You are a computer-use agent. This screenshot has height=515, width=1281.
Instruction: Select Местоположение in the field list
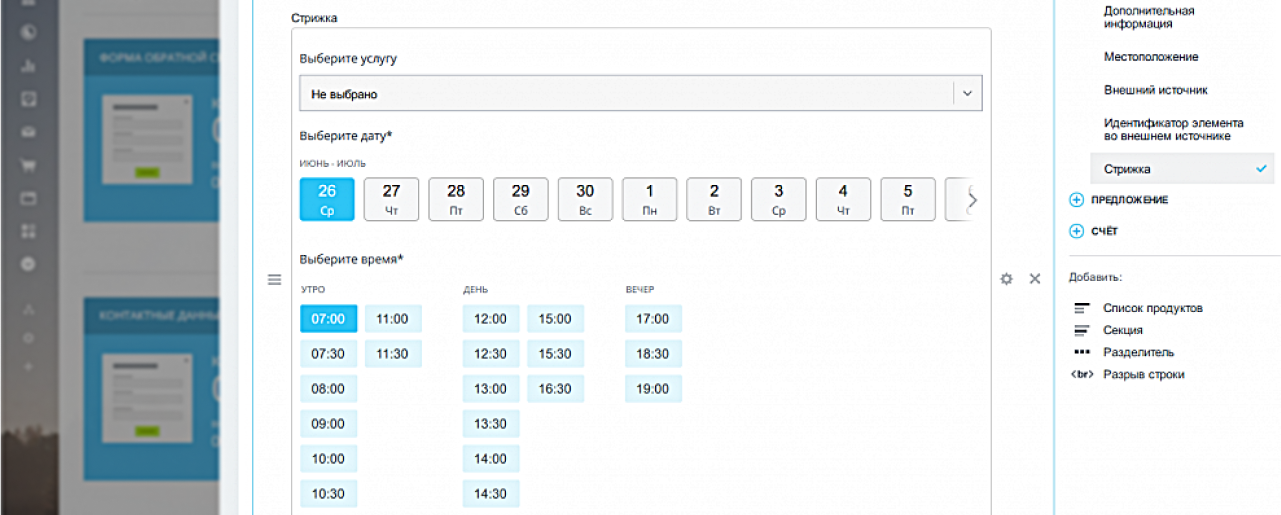point(1150,57)
